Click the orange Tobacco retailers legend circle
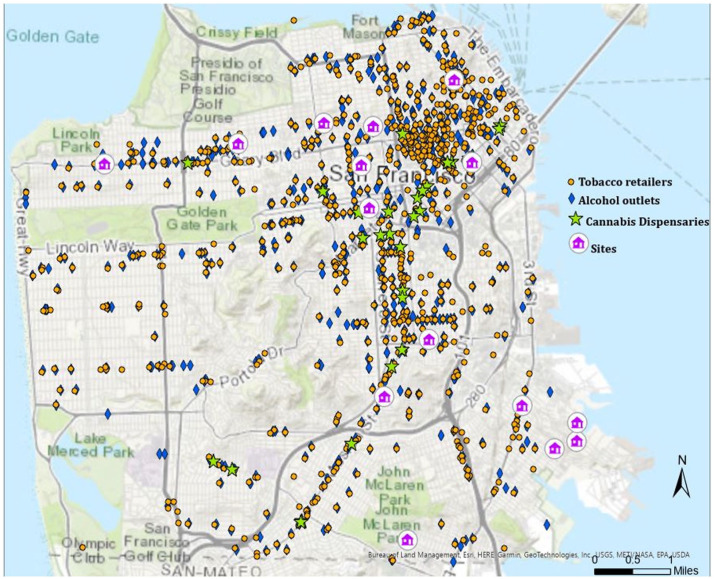This screenshot has width=714, height=579. [569, 183]
